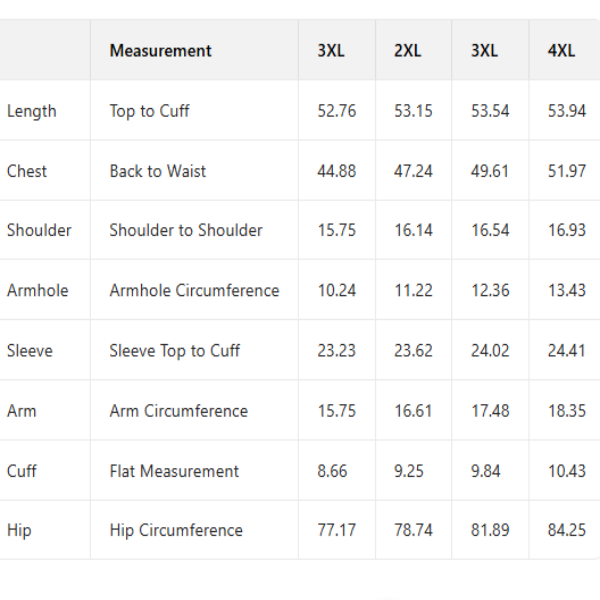Click the 4XL column header

click(561, 51)
